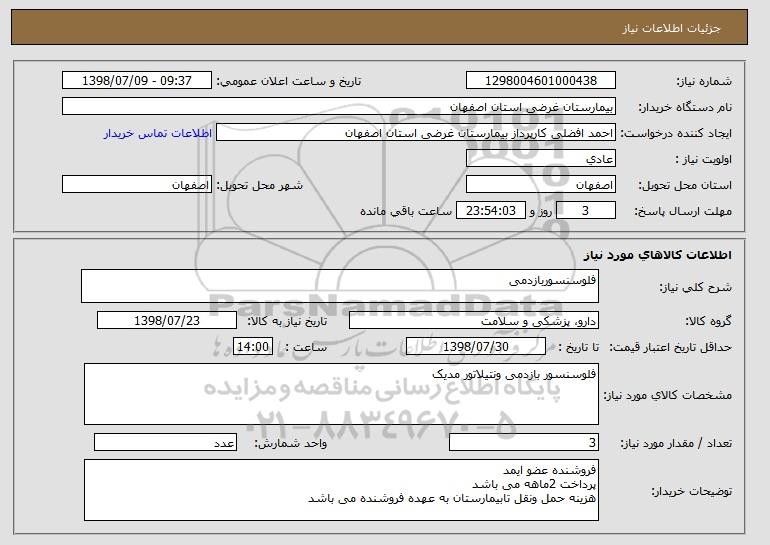Click label ایجاد کننده درخواست
This screenshot has height=545, width=770.
pyautogui.click(x=676, y=134)
